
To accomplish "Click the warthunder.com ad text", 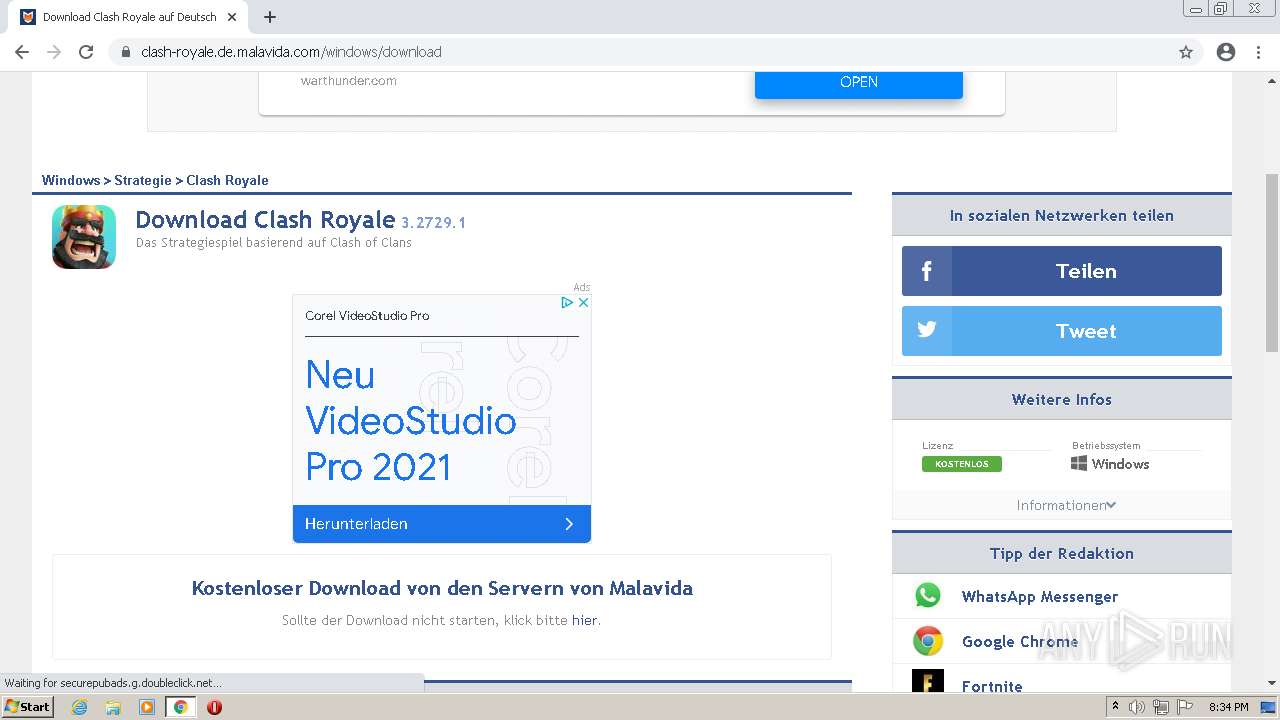I will click(348, 81).
